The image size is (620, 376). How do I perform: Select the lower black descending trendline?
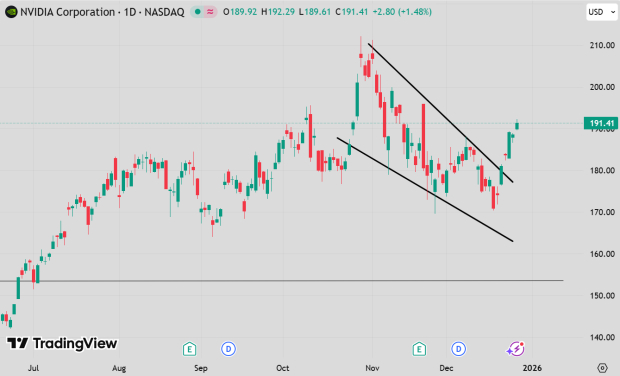(x=425, y=189)
